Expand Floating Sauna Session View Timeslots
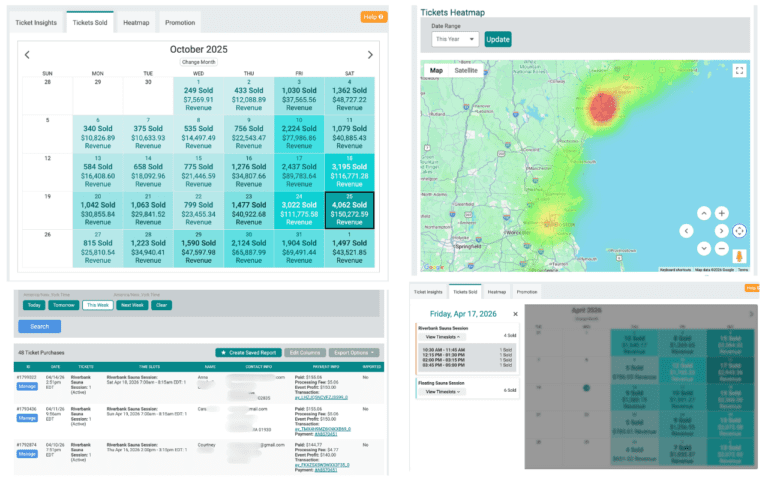 click(x=440, y=391)
